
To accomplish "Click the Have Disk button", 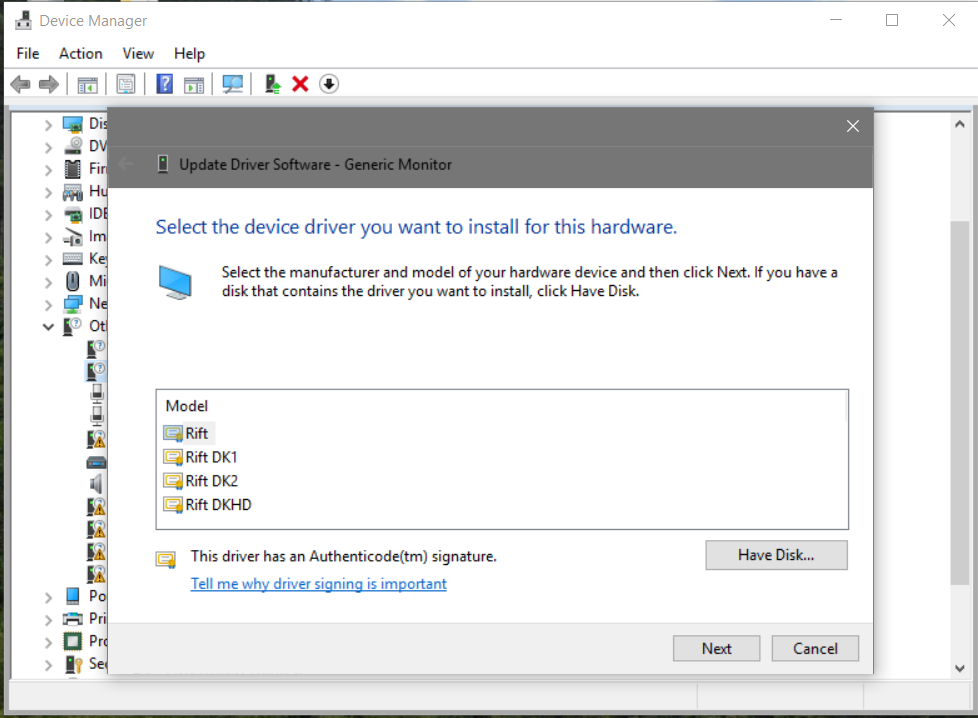I will point(776,555).
